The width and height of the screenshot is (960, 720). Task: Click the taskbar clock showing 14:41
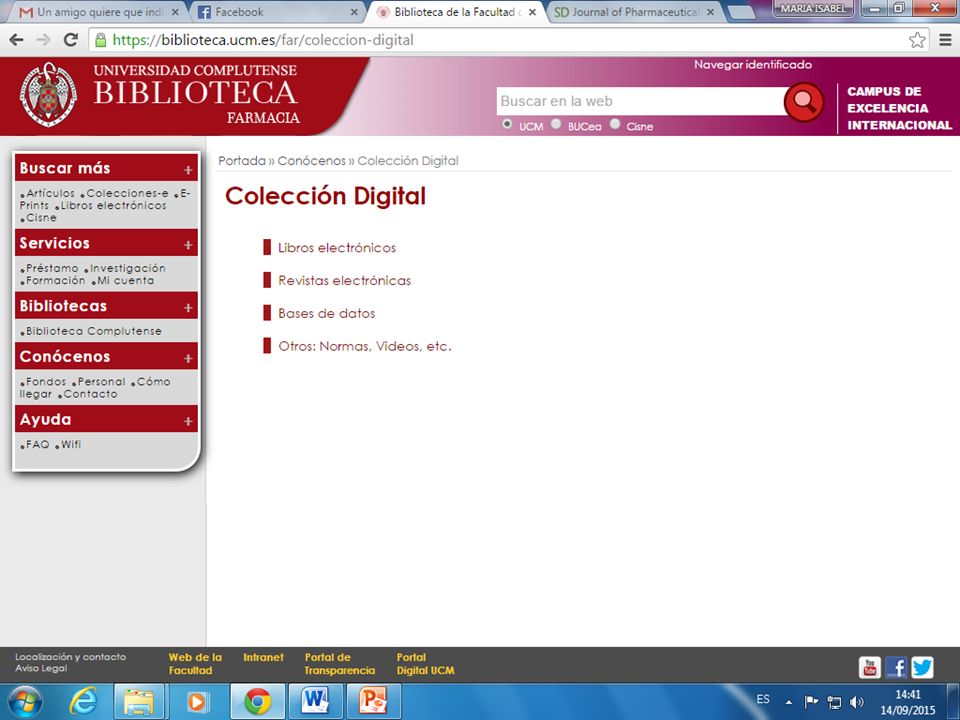point(908,702)
